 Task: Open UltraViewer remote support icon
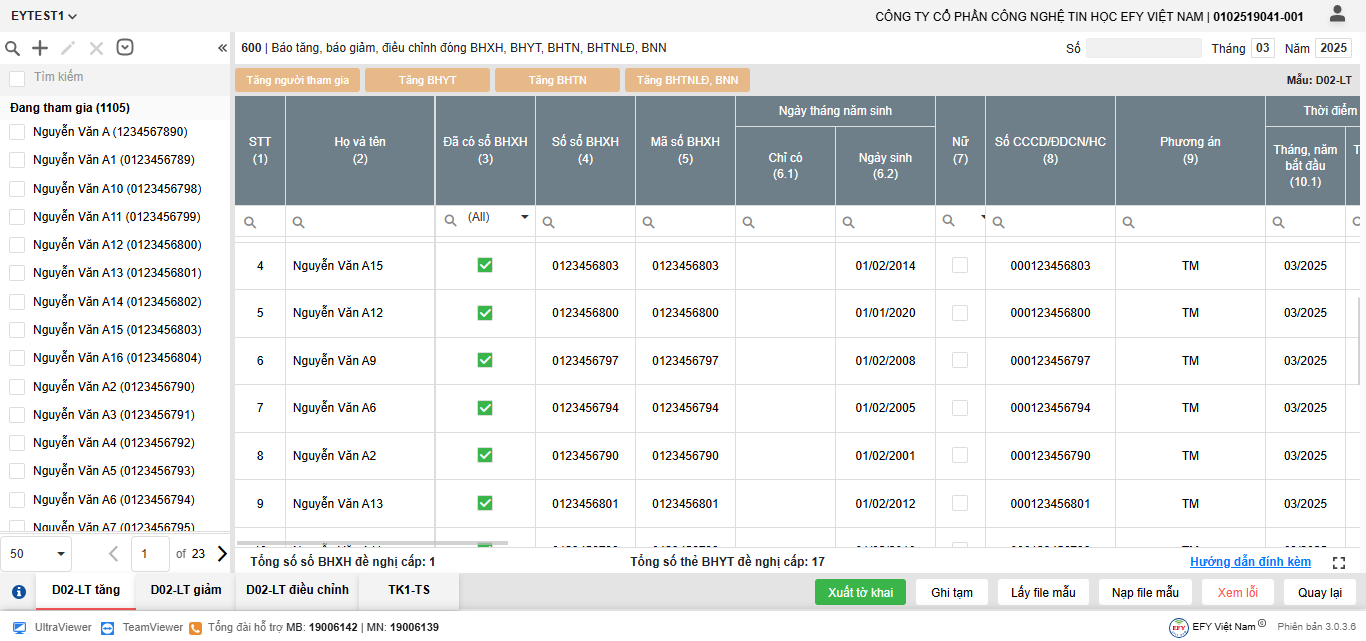point(19,627)
